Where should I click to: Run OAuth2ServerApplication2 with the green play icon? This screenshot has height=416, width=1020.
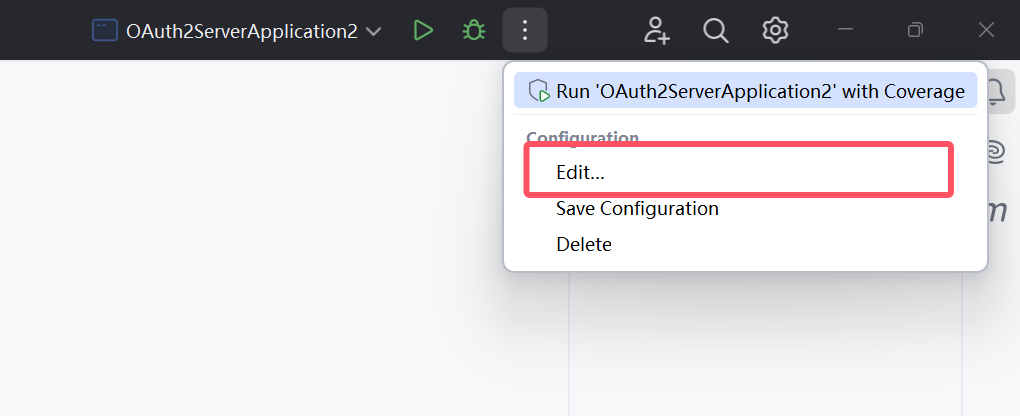tap(423, 30)
